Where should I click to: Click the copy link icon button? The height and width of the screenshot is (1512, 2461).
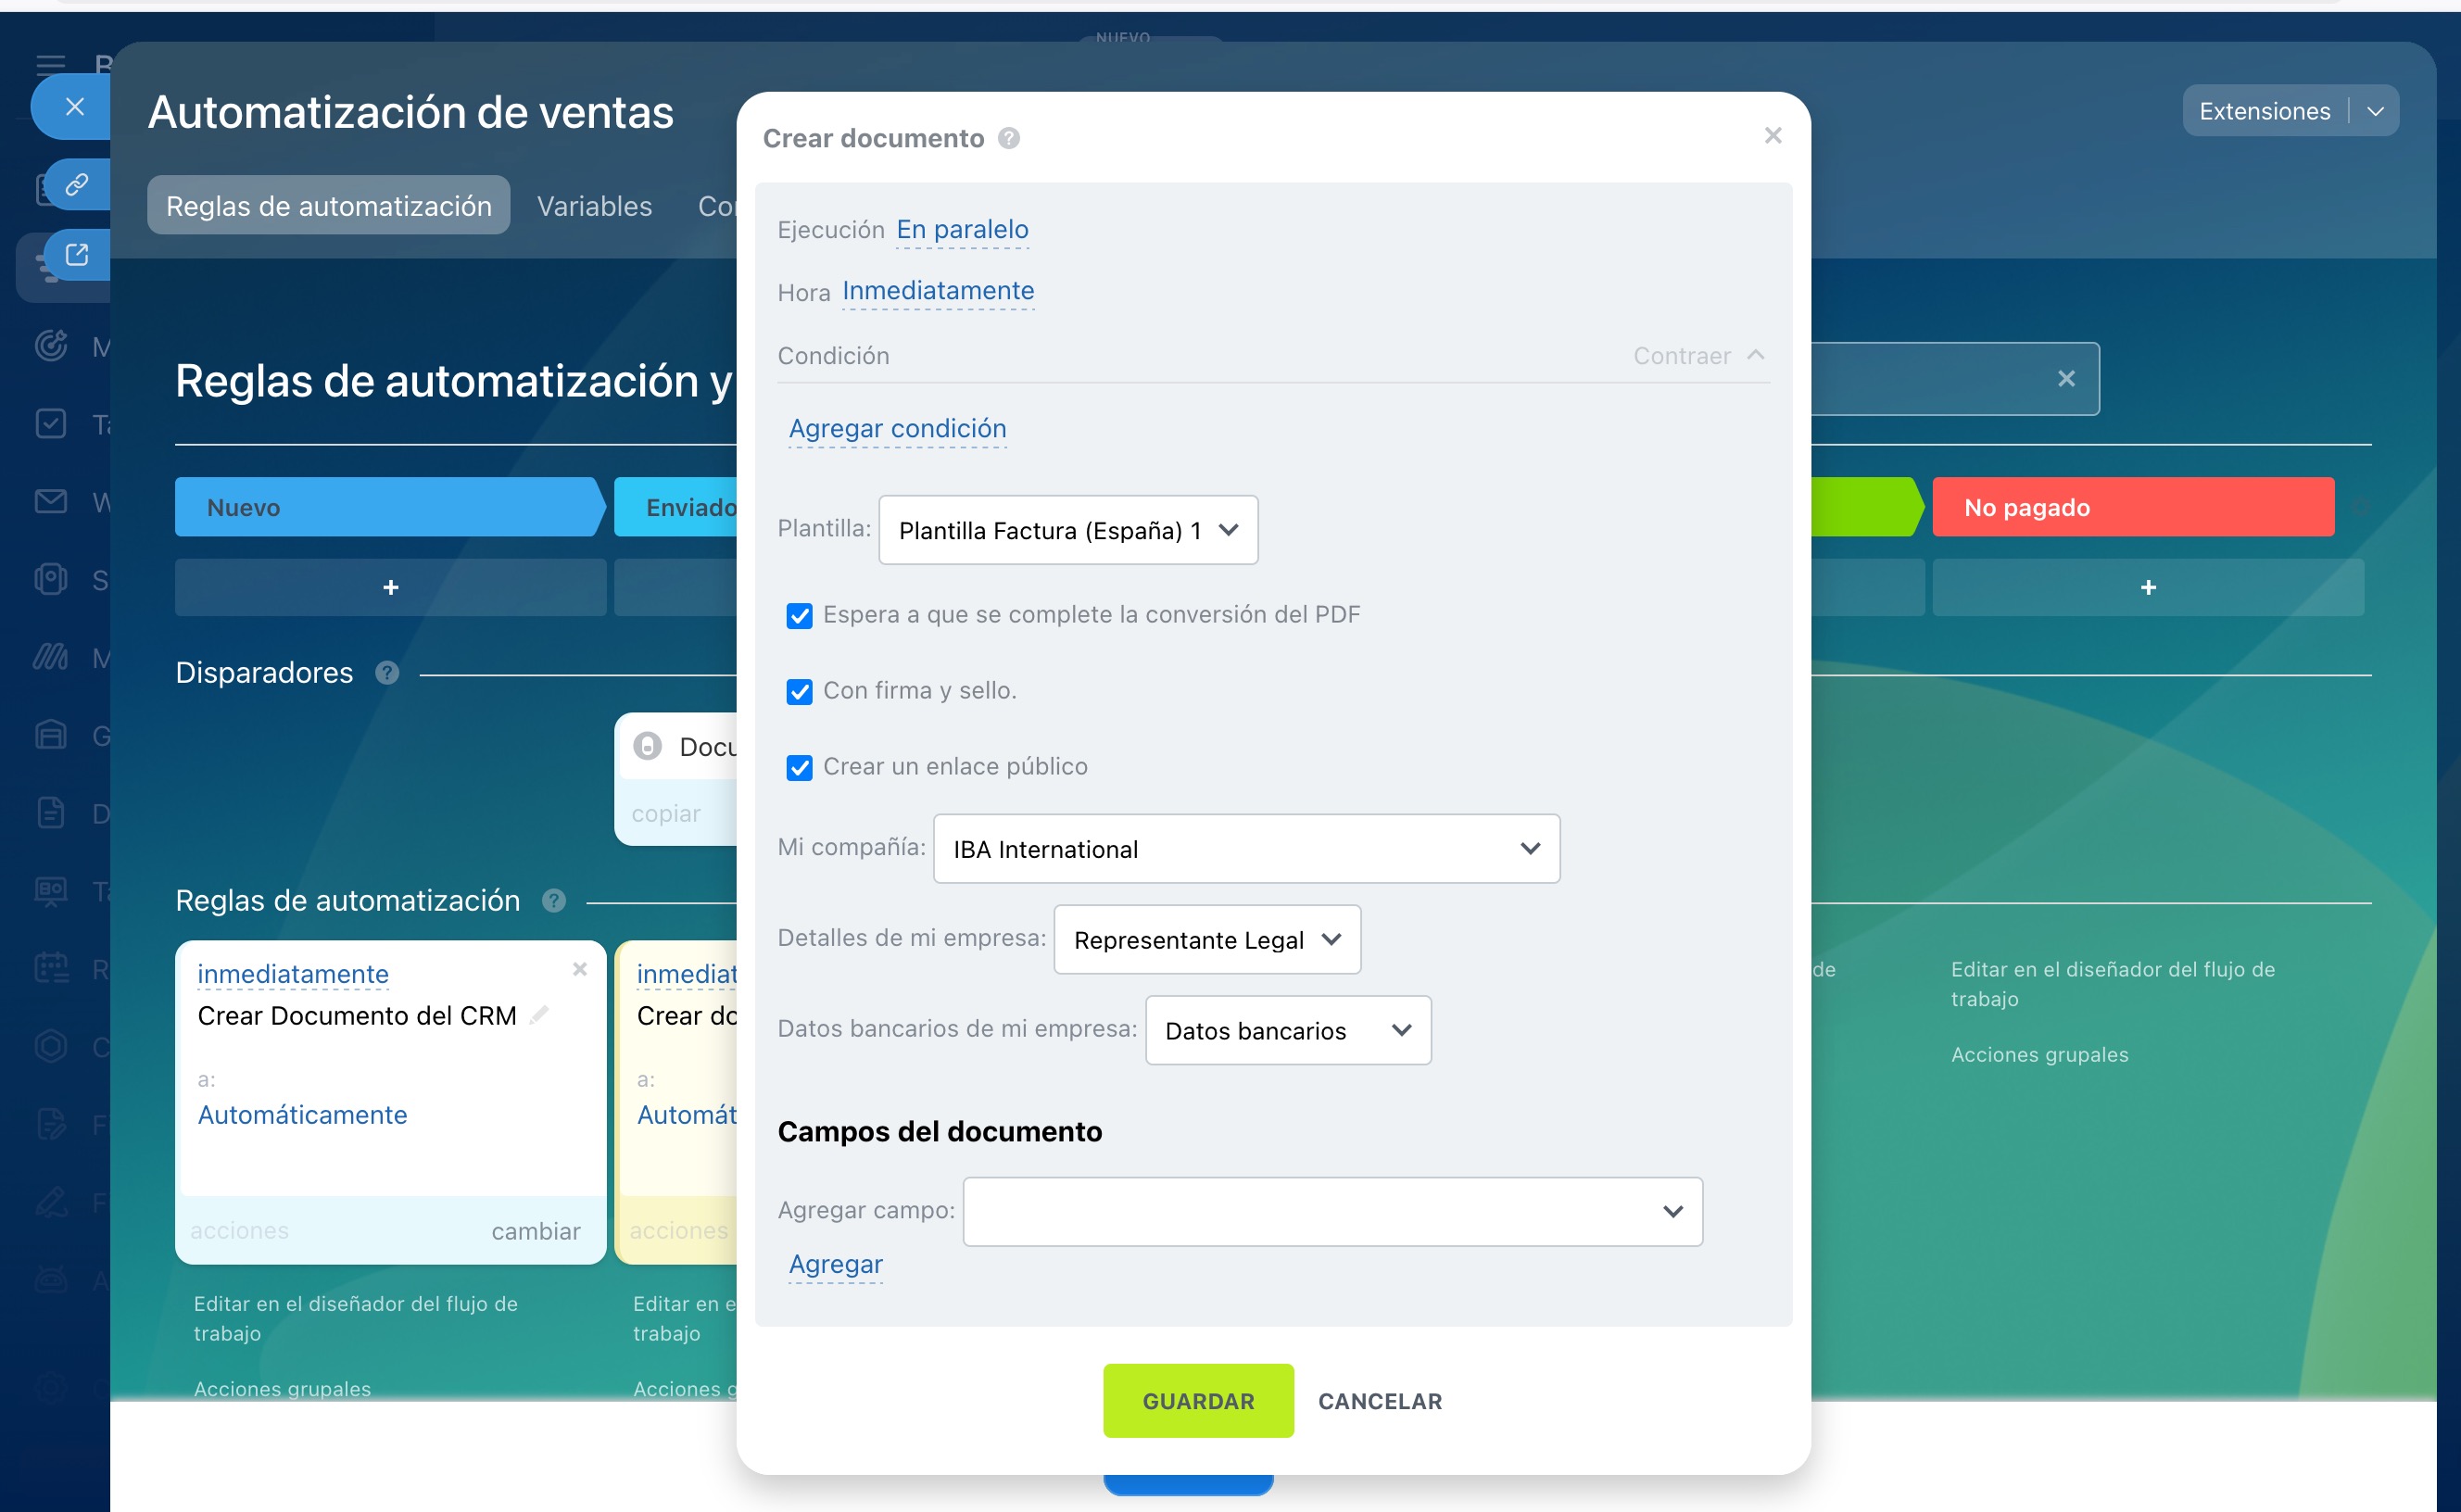point(77,184)
